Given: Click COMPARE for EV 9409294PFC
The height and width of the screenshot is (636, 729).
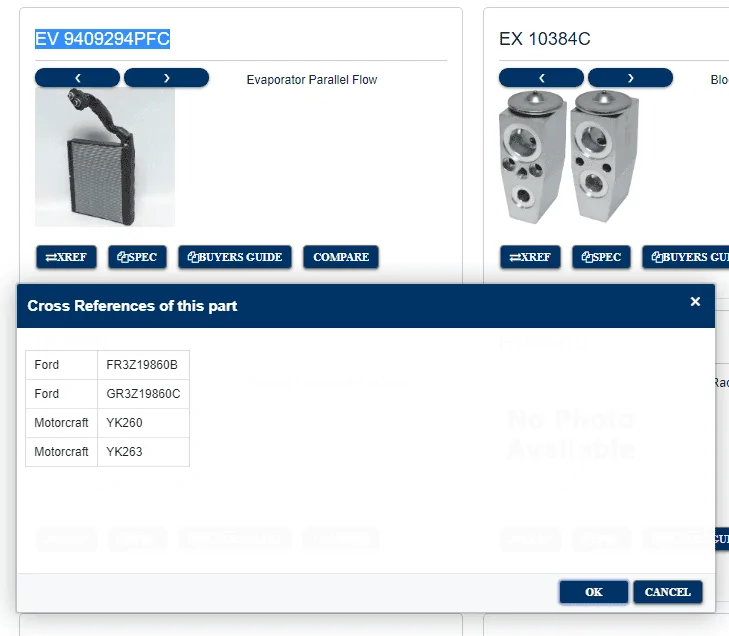Looking at the screenshot, I should [341, 257].
